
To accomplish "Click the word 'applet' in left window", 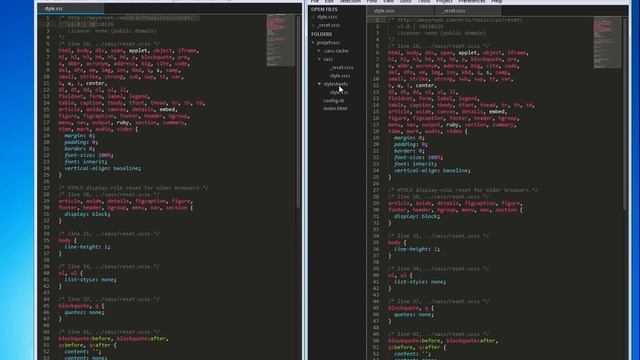I will pyautogui.click(x=138, y=51).
